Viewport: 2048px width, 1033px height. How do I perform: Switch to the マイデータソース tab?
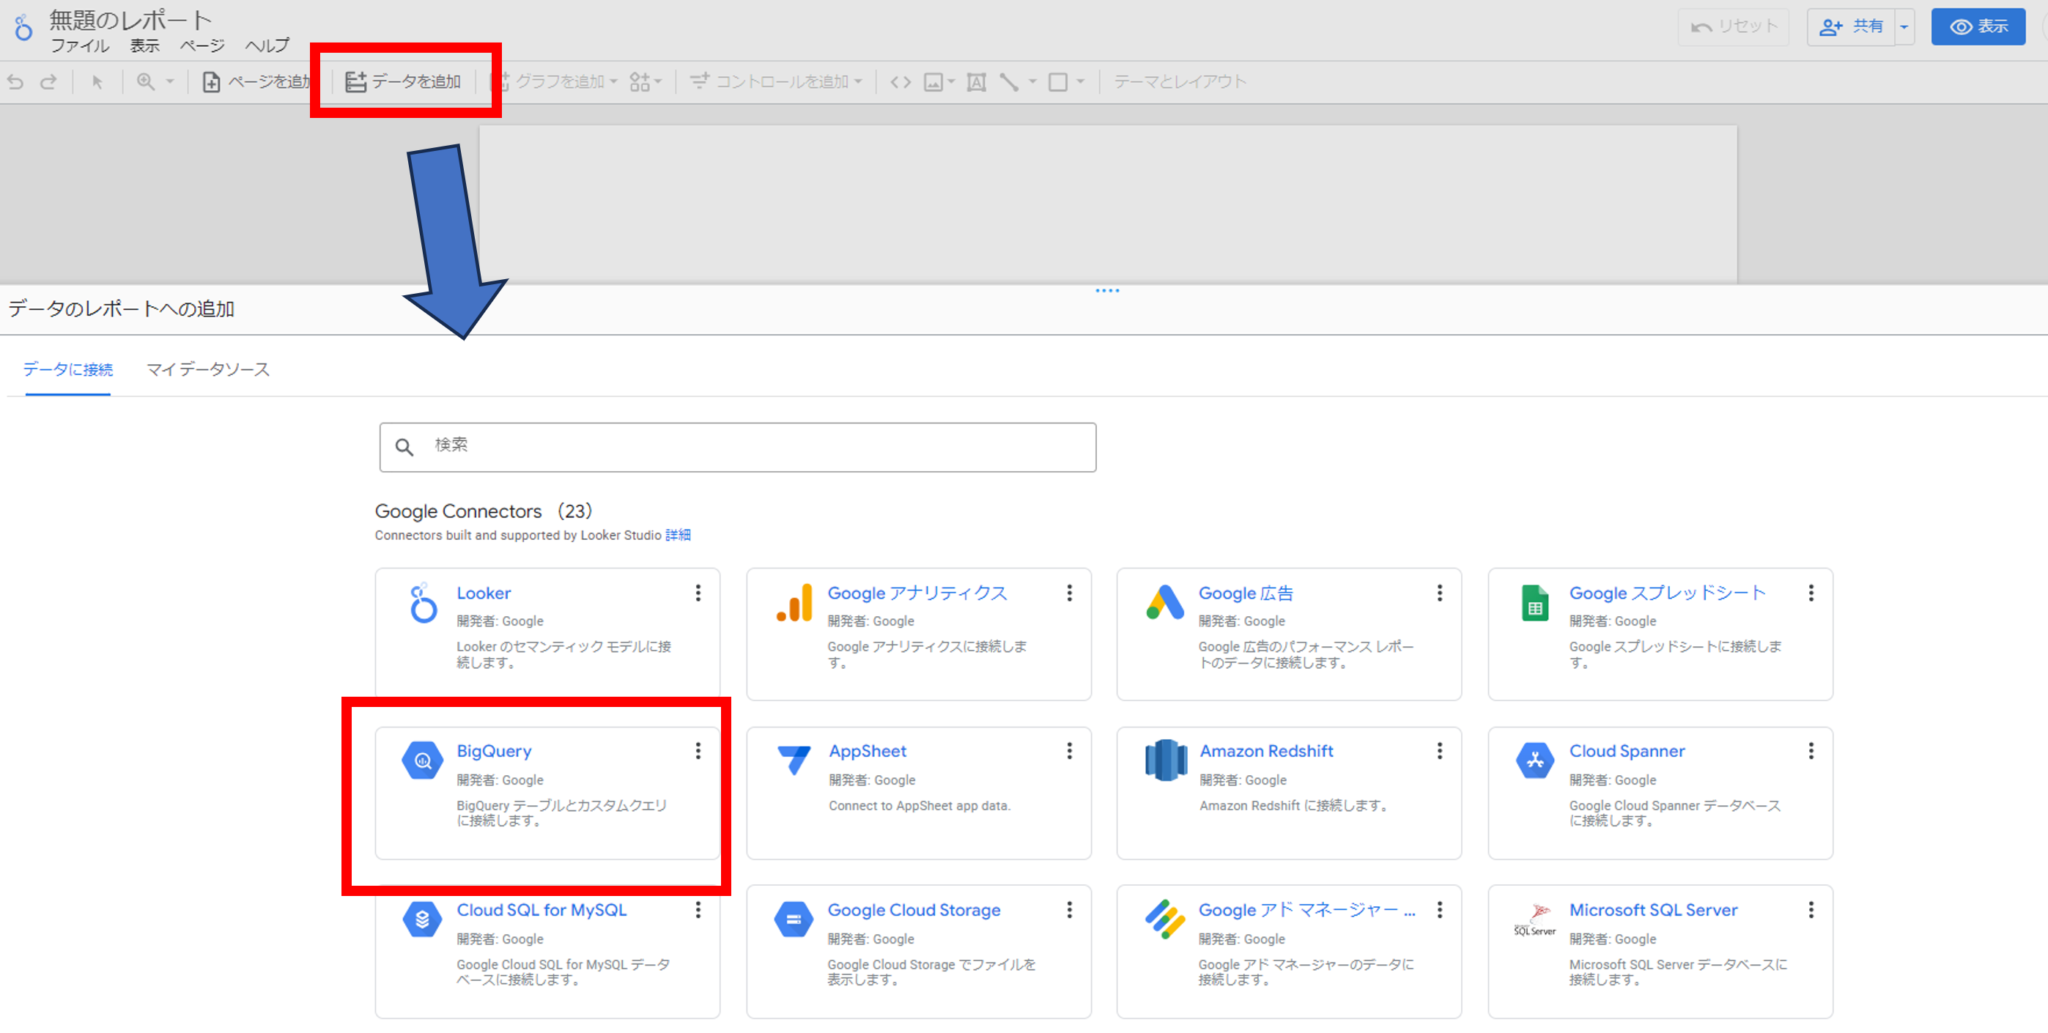tap(208, 370)
